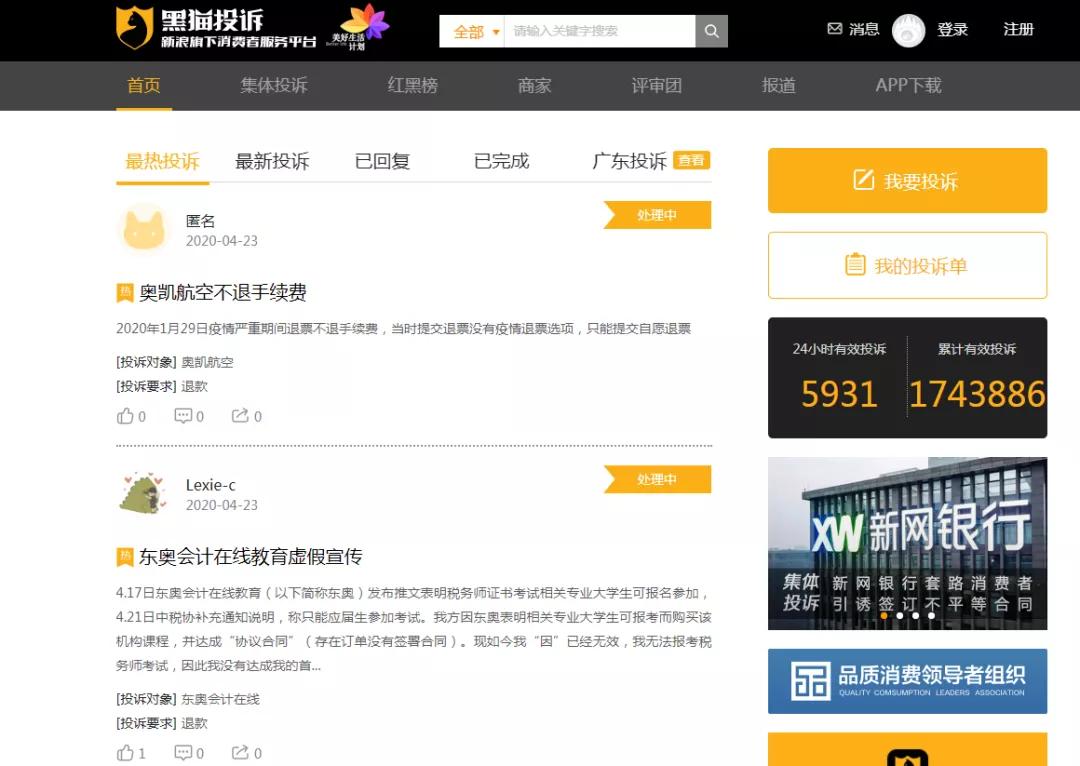Screen dimensions: 1080x766
Task: Go to the 首页 navigation tab
Action: 143,85
